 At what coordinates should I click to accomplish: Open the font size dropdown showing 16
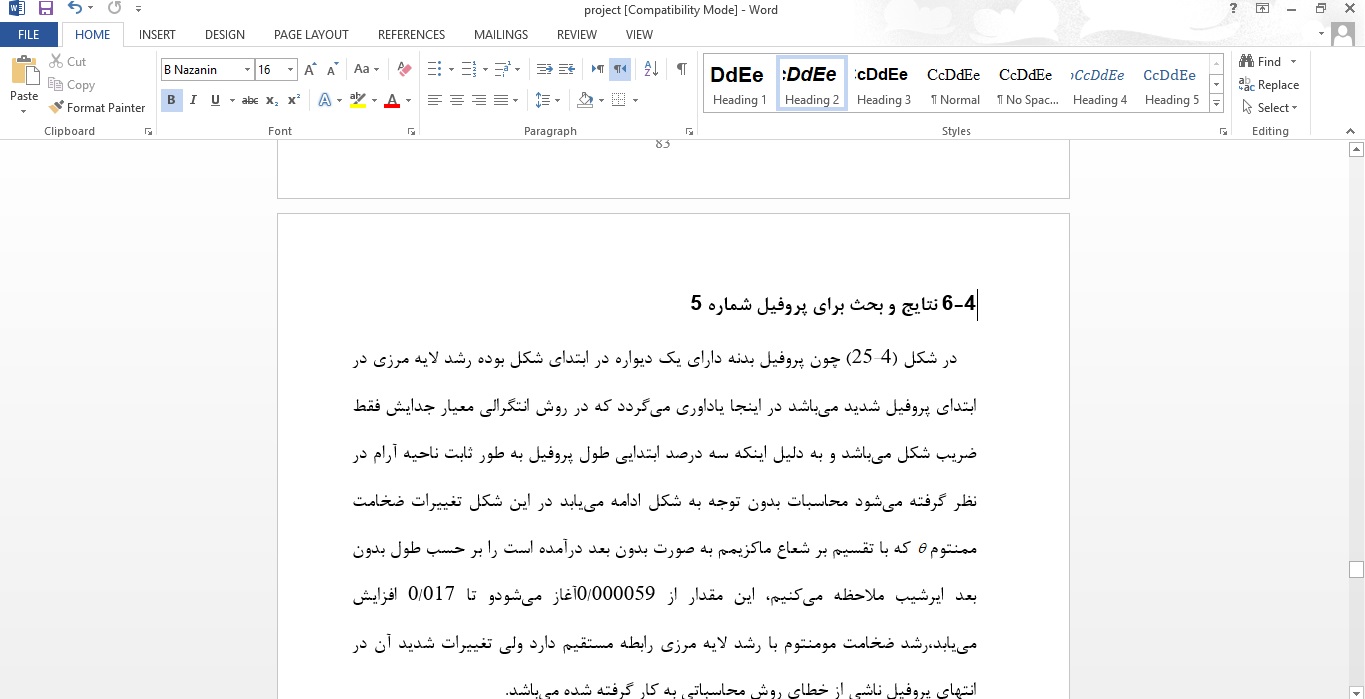pyautogui.click(x=291, y=70)
